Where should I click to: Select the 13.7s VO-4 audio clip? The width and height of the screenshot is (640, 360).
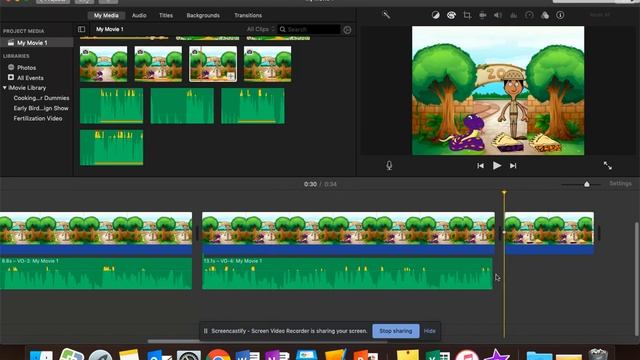347,273
